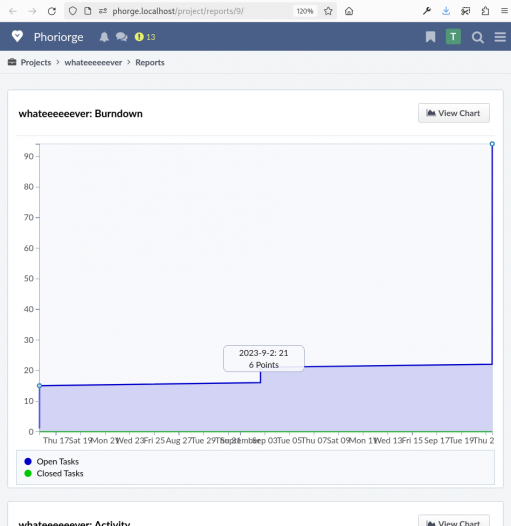The height and width of the screenshot is (526, 511).
Task: Open site permissions icon in address bar
Action: (103, 11)
